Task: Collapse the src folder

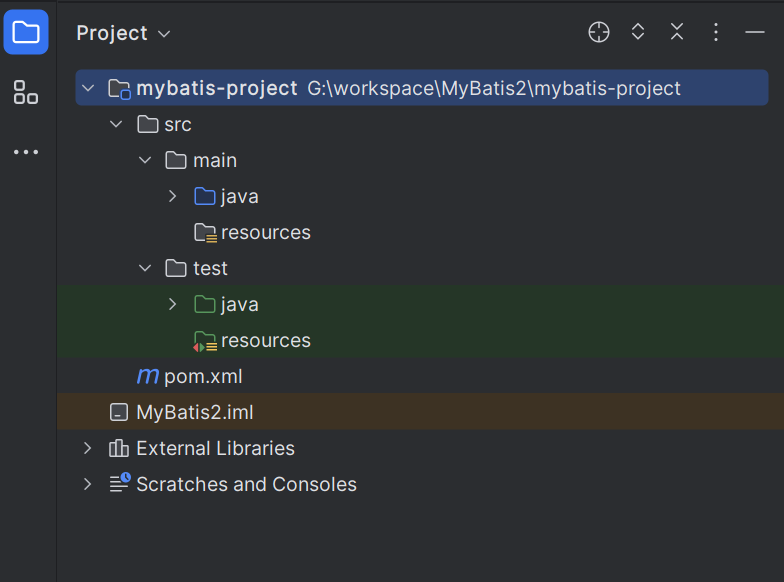Action: [x=116, y=124]
